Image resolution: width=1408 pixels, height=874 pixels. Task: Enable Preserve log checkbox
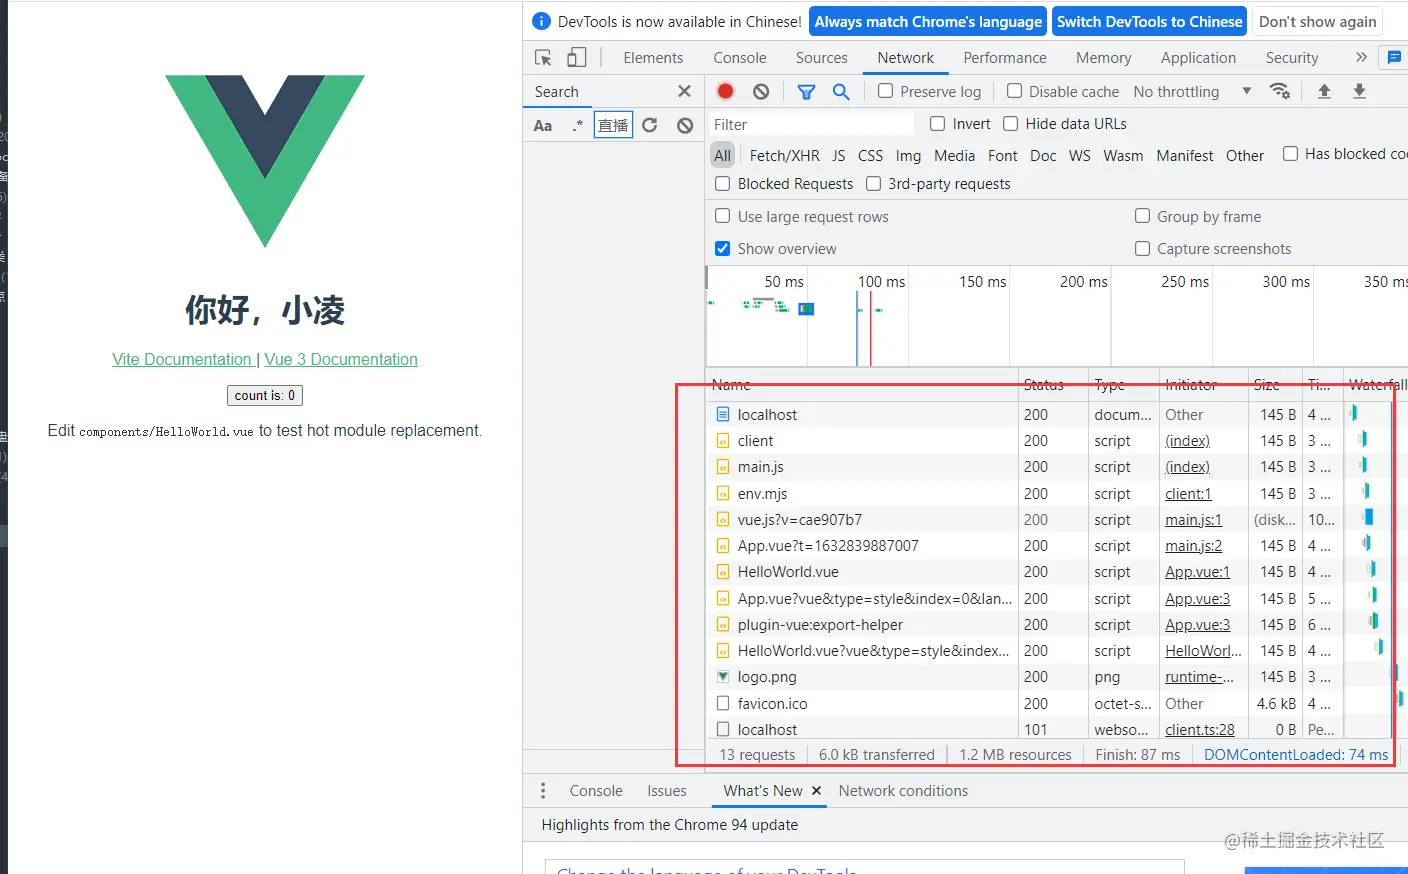885,91
